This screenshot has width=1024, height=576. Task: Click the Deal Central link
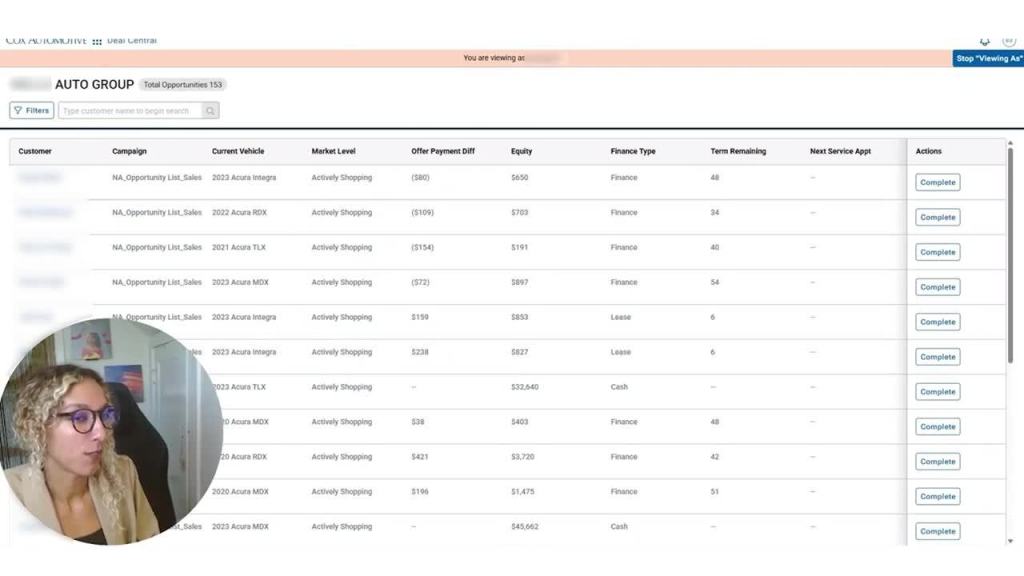click(x=132, y=41)
